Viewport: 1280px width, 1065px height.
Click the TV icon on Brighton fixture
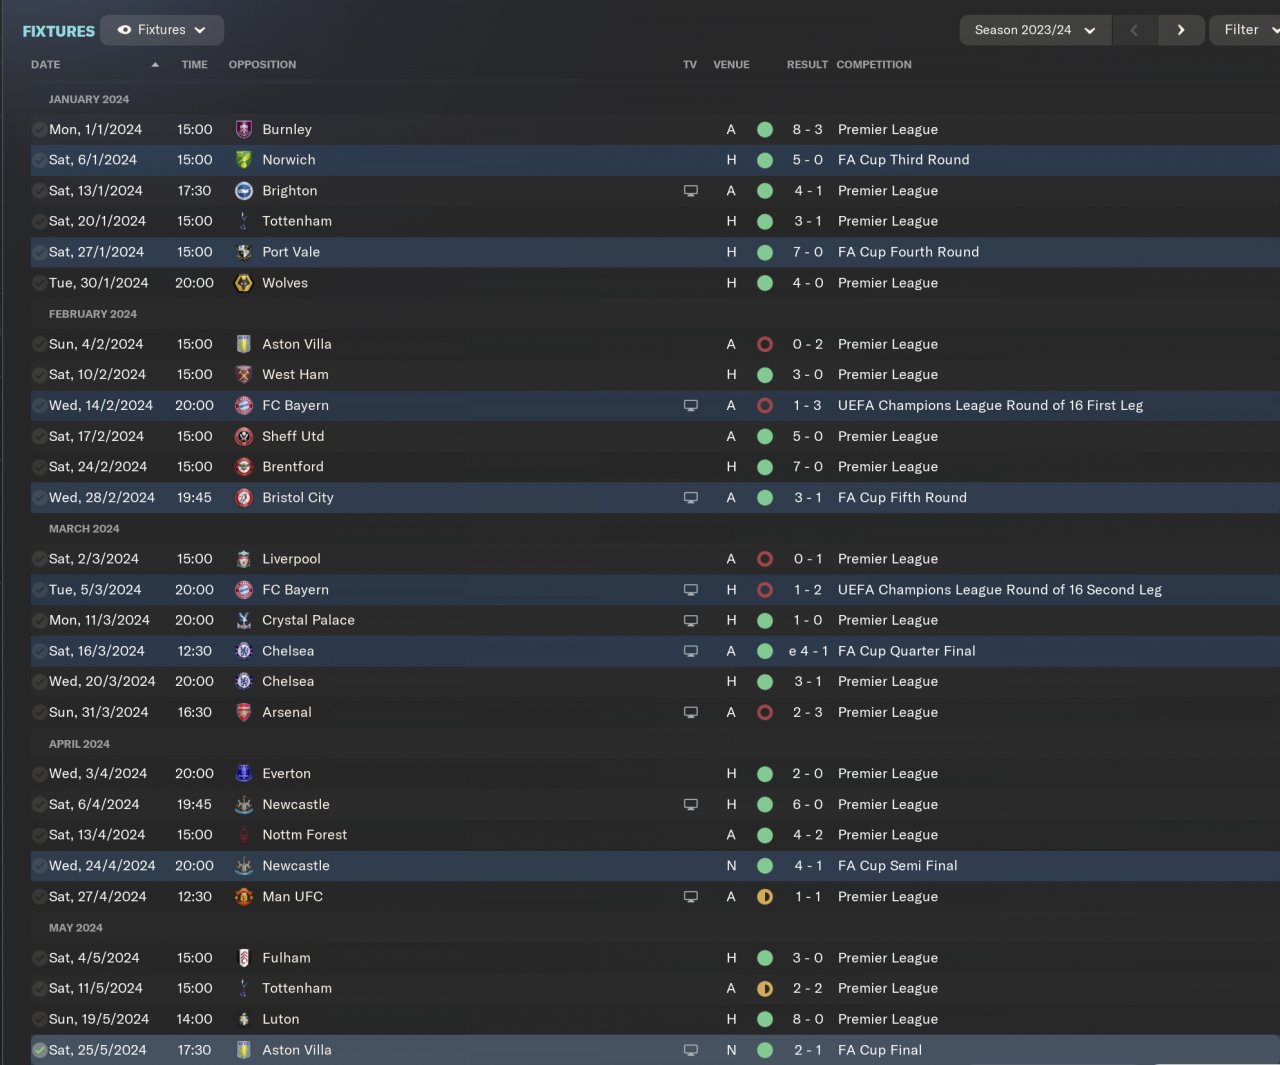pyautogui.click(x=690, y=191)
